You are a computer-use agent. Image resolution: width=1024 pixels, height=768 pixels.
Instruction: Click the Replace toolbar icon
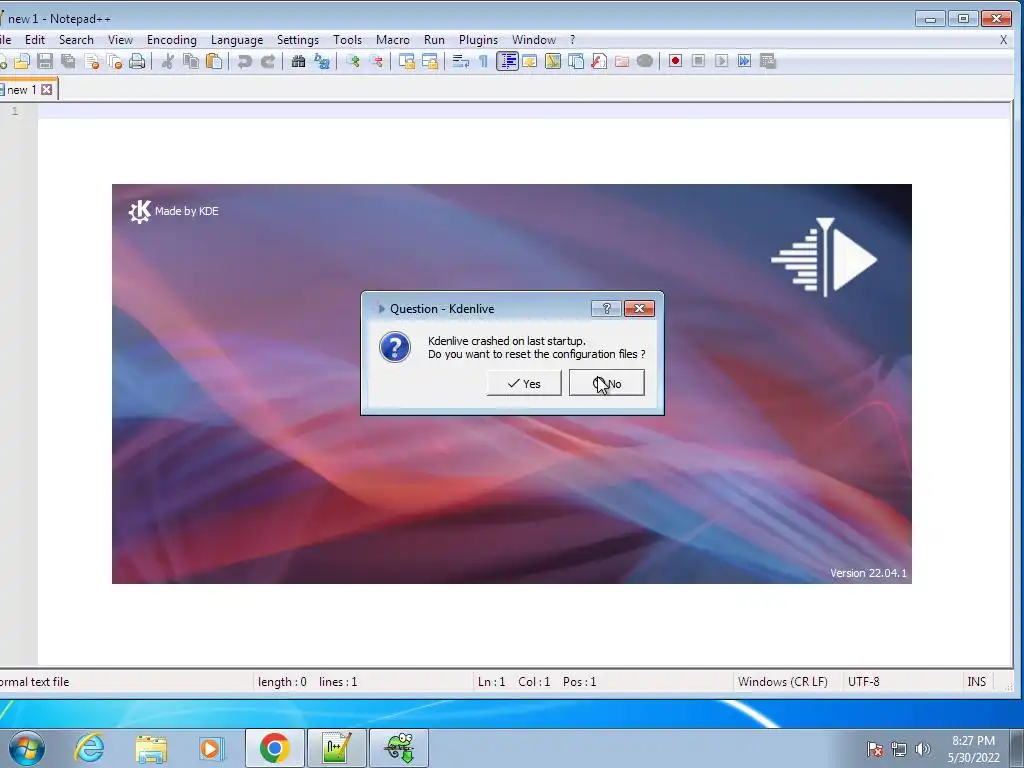click(321, 61)
